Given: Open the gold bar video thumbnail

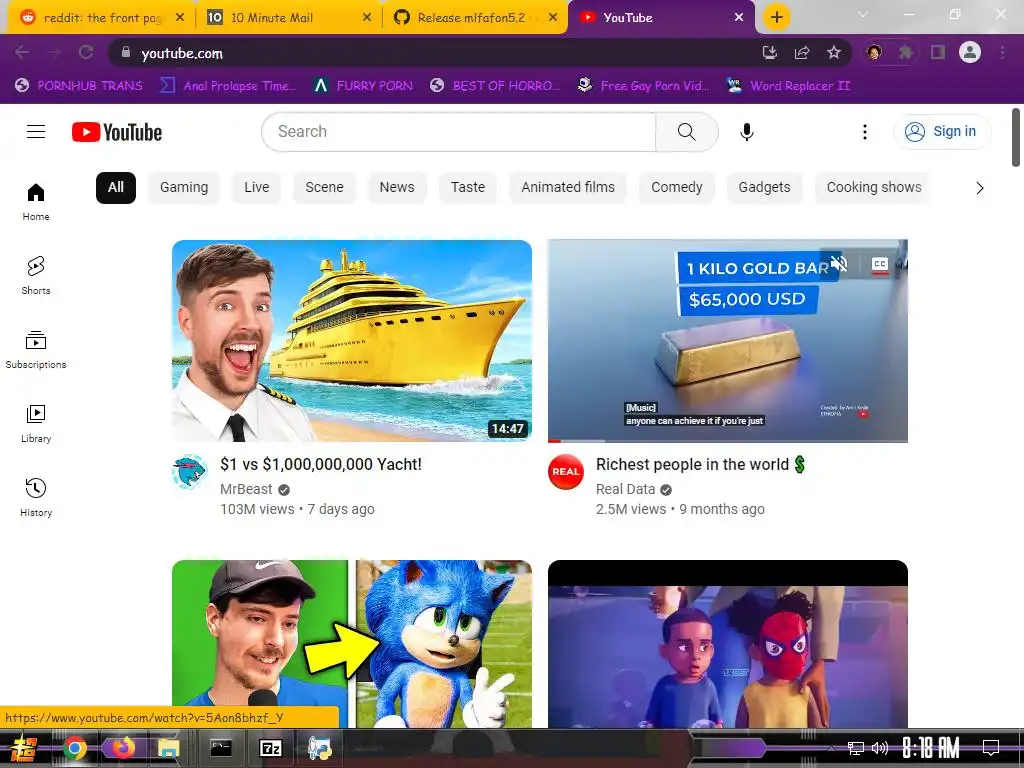Looking at the screenshot, I should point(728,341).
